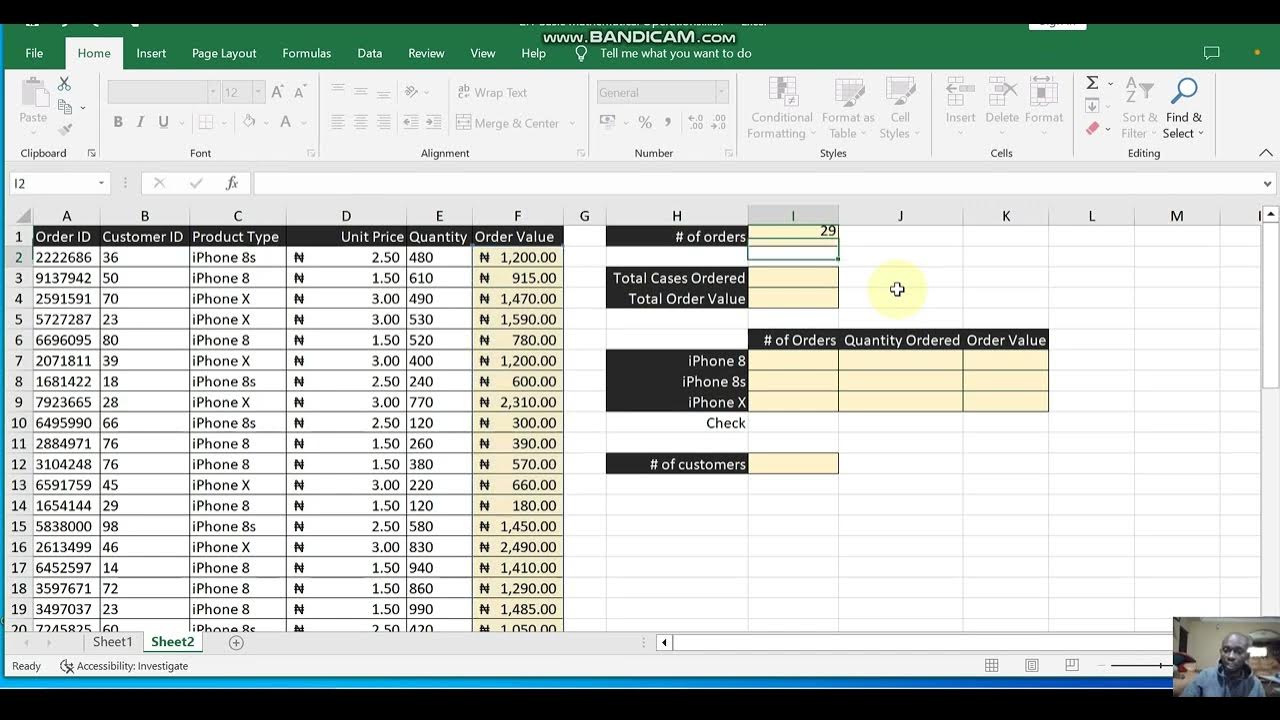Click the Align Right icon
The height and width of the screenshot is (720, 1280).
pyautogui.click(x=382, y=122)
